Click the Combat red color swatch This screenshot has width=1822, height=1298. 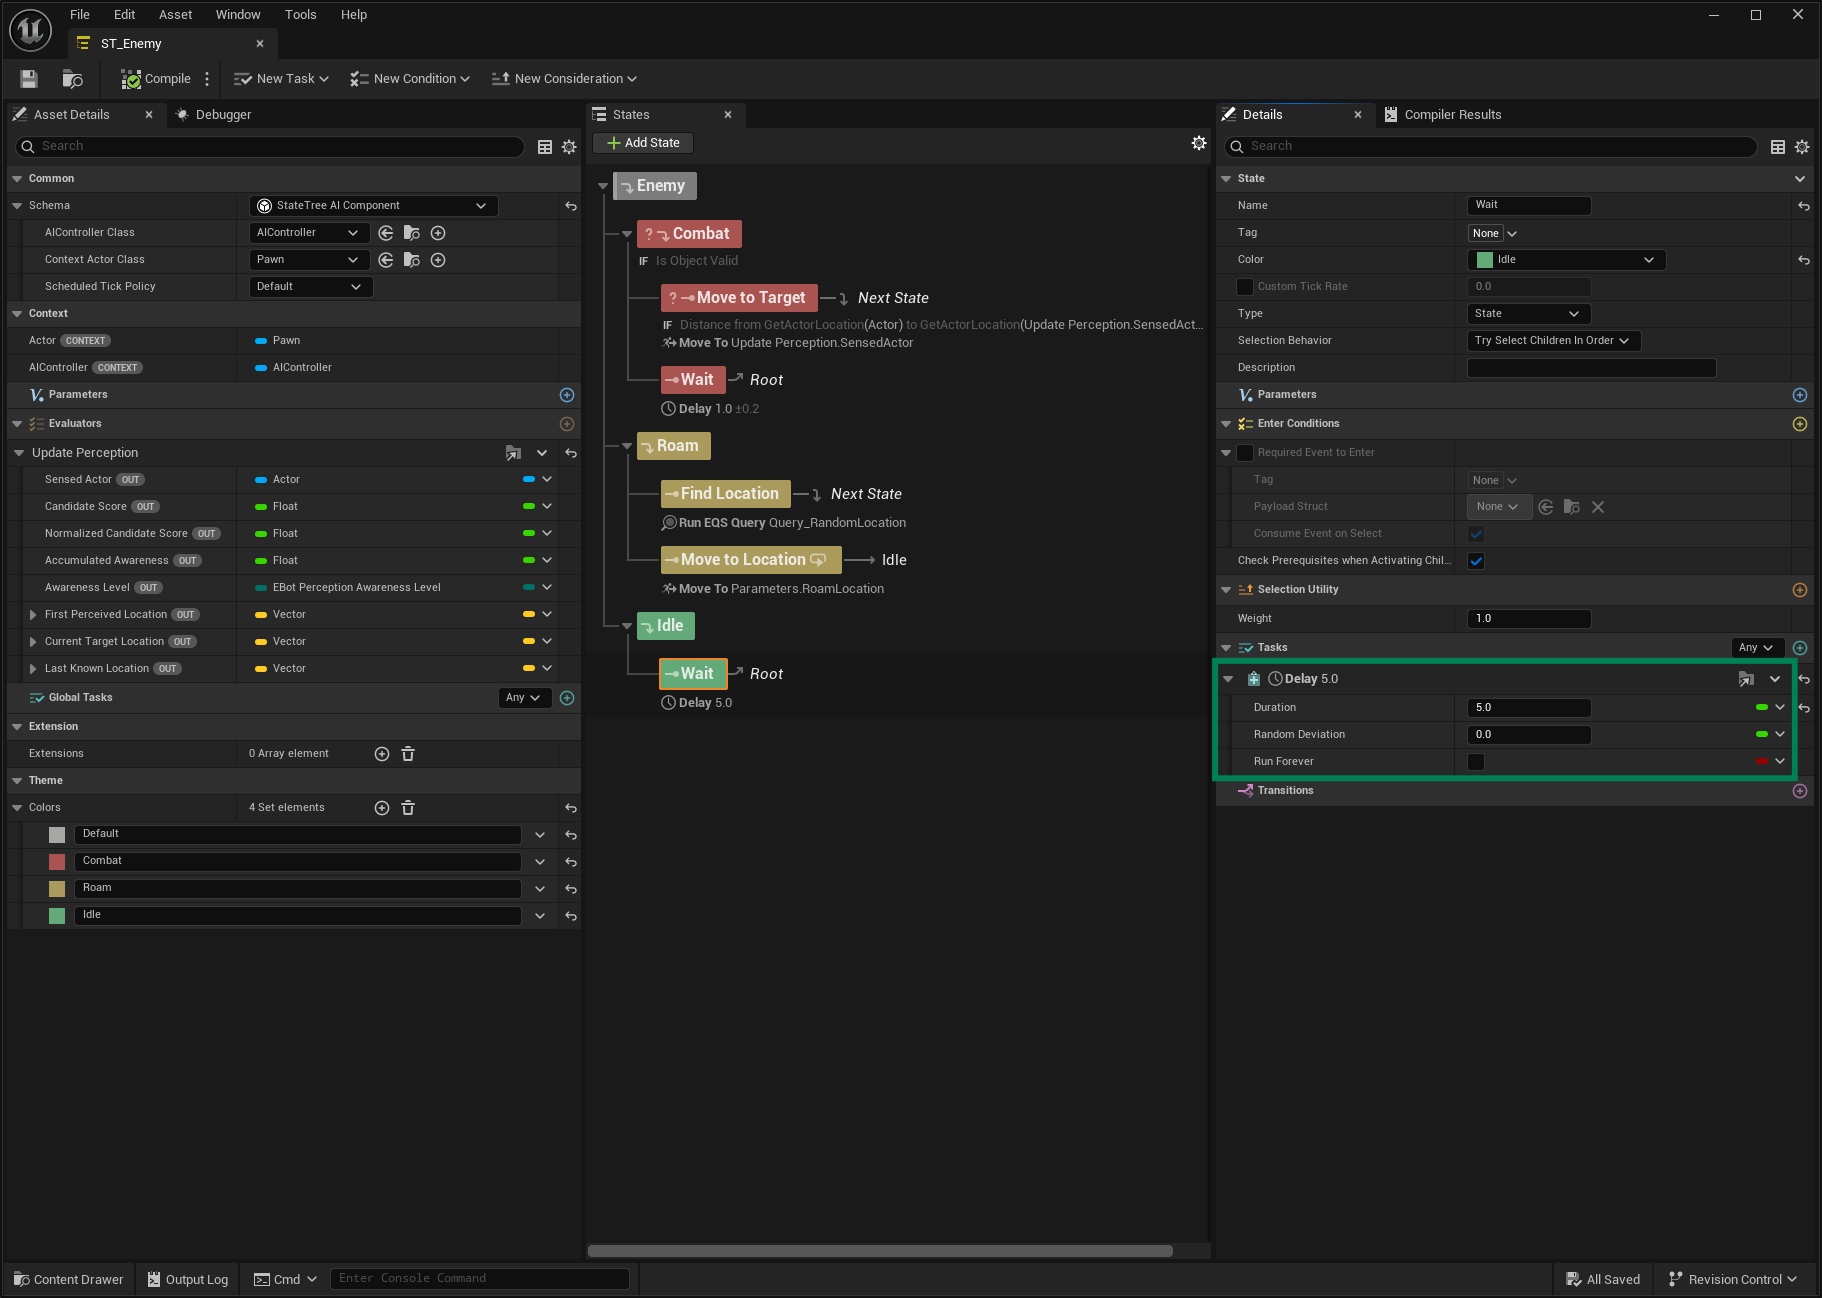[57, 862]
